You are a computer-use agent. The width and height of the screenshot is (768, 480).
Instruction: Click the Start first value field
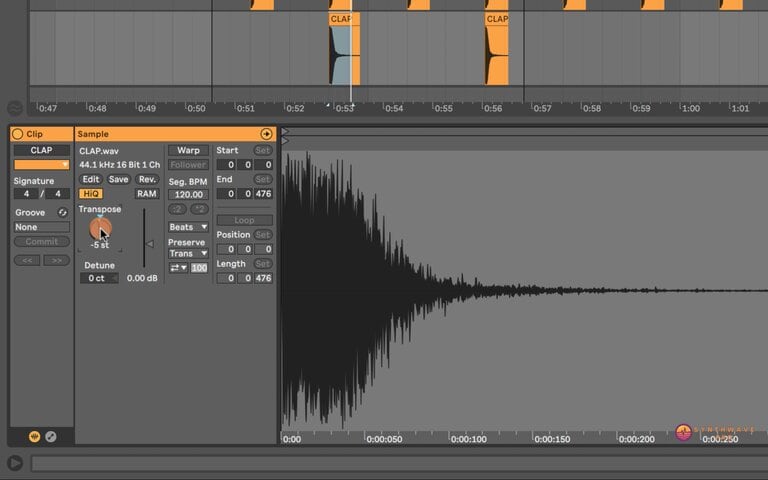click(226, 165)
